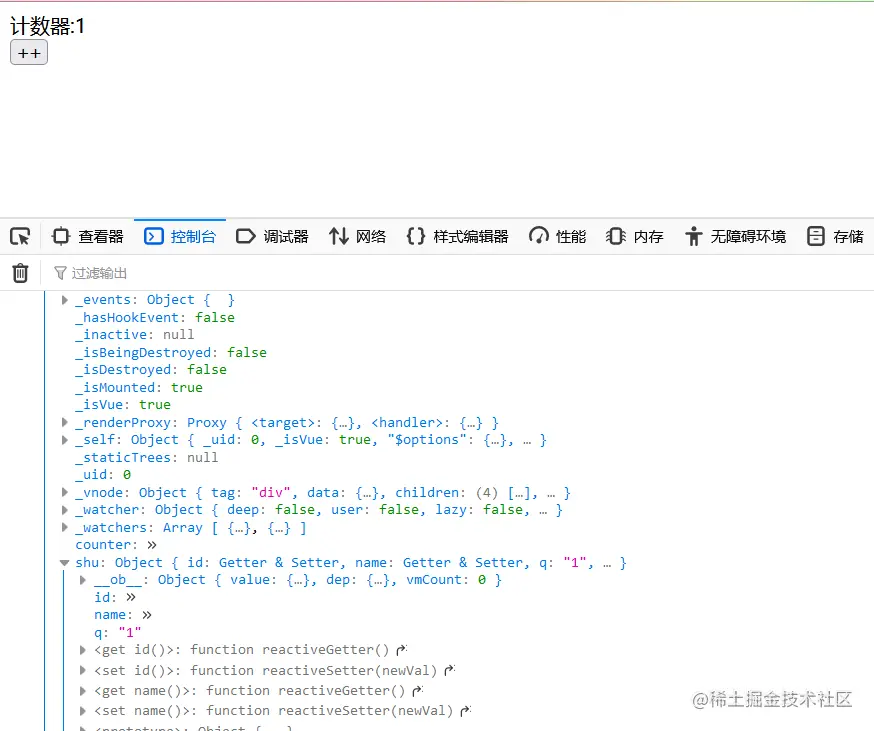Select the _staticTrees: null line

[x=147, y=458]
